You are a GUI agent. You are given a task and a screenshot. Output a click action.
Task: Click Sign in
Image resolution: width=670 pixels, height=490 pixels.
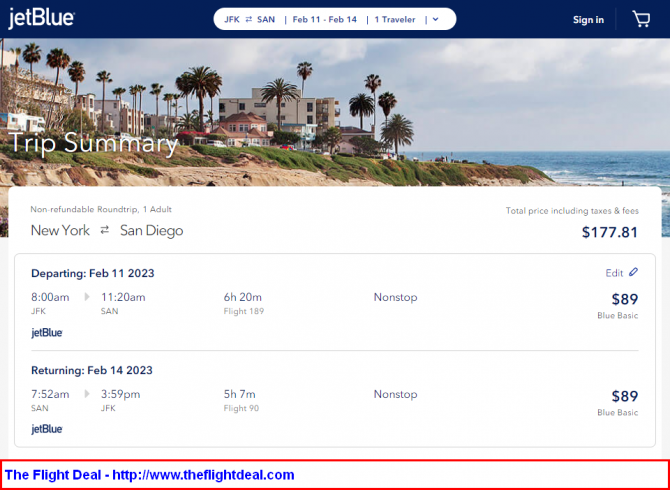[588, 20]
